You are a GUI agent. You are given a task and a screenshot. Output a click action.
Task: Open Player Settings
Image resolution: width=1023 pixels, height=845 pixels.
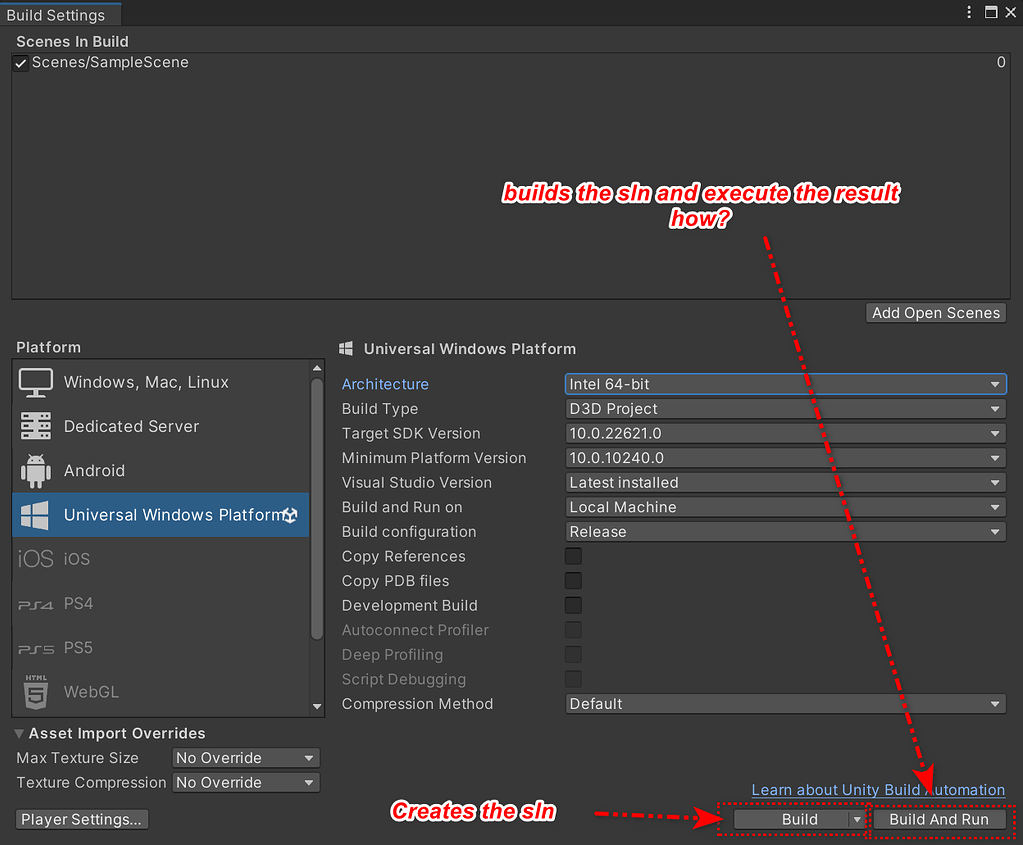81,818
